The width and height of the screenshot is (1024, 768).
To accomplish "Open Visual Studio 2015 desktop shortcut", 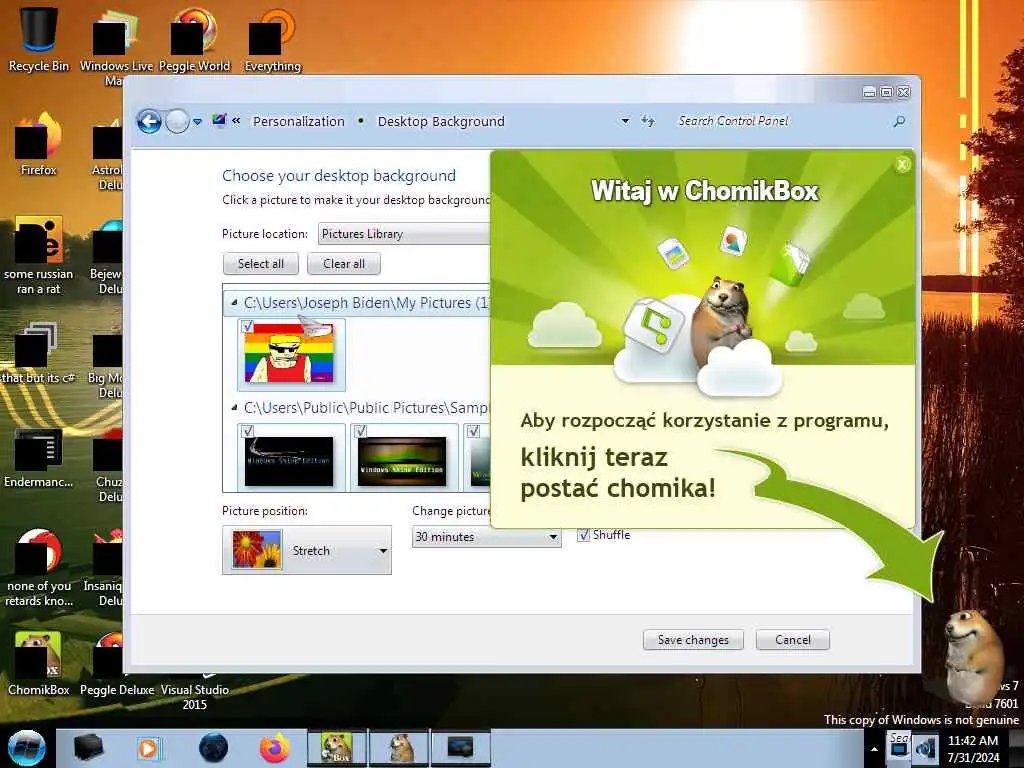I will 195,692.
